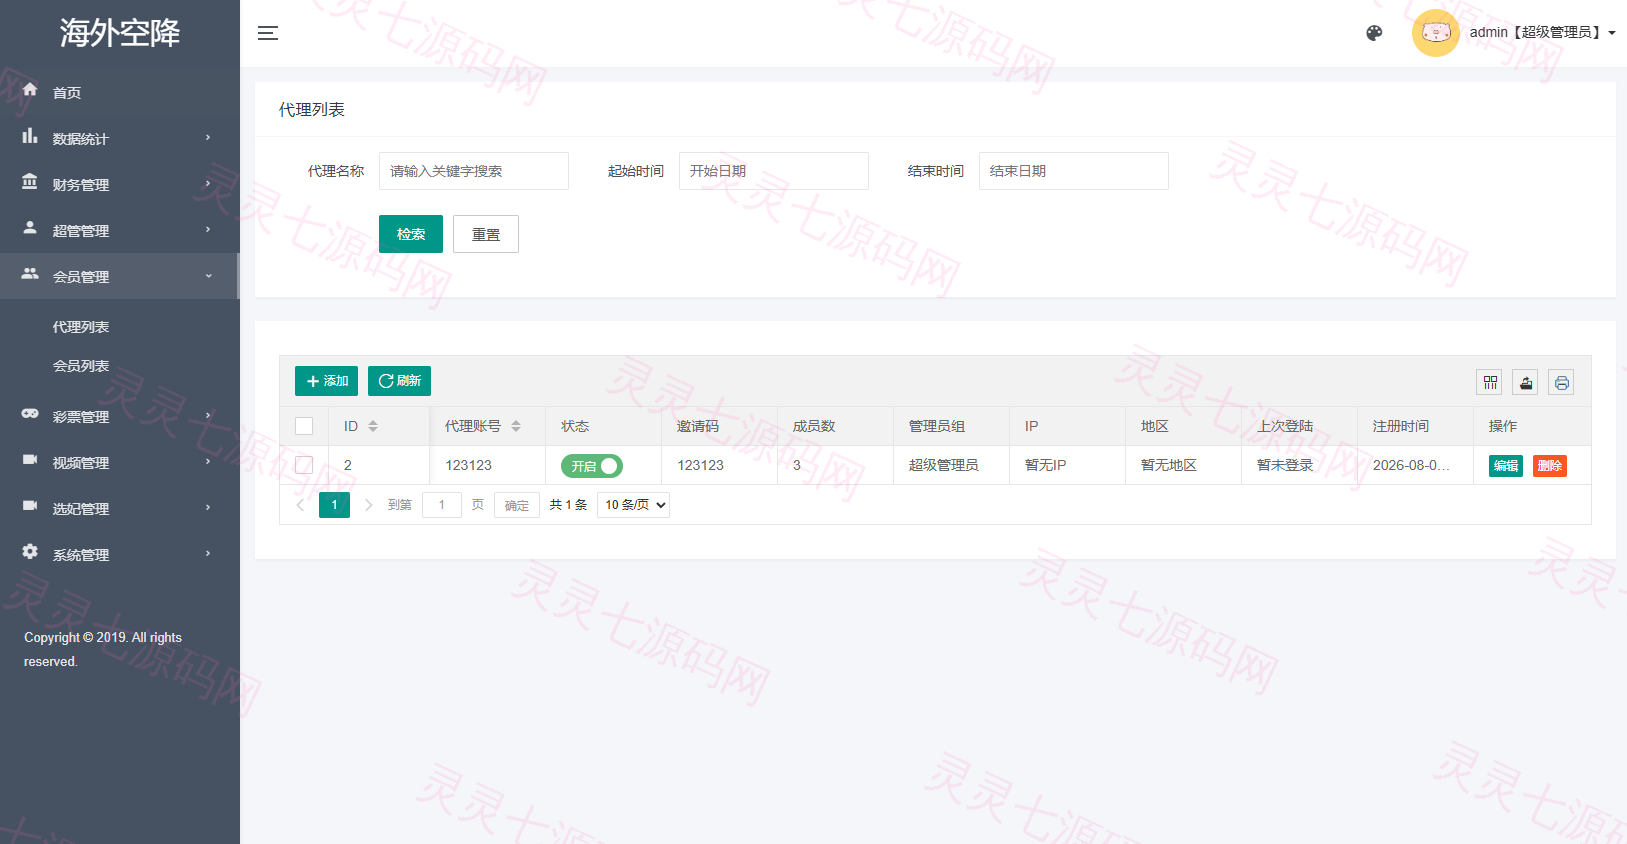1627x844 pixels.
Task: Expand 选妃管理 menu chevron
Action: [x=208, y=508]
